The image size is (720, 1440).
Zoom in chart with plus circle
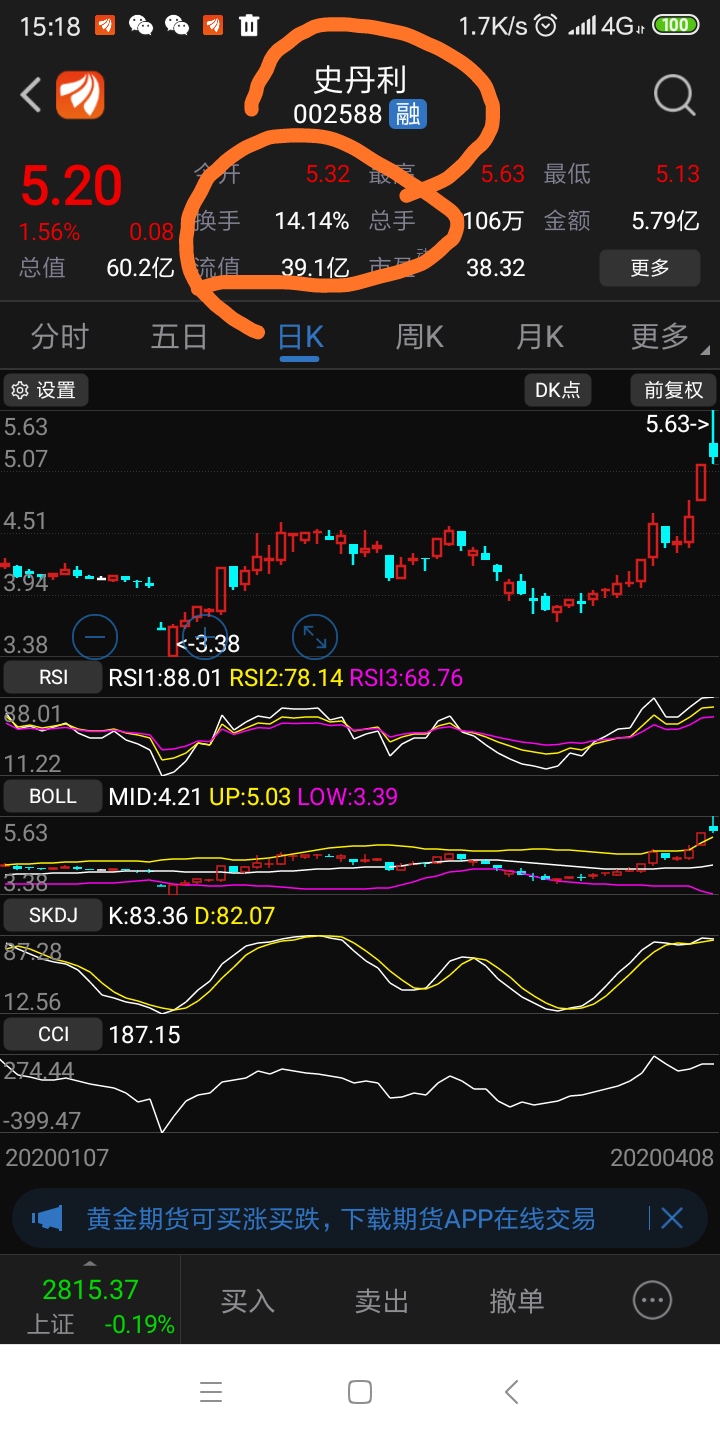coord(205,636)
